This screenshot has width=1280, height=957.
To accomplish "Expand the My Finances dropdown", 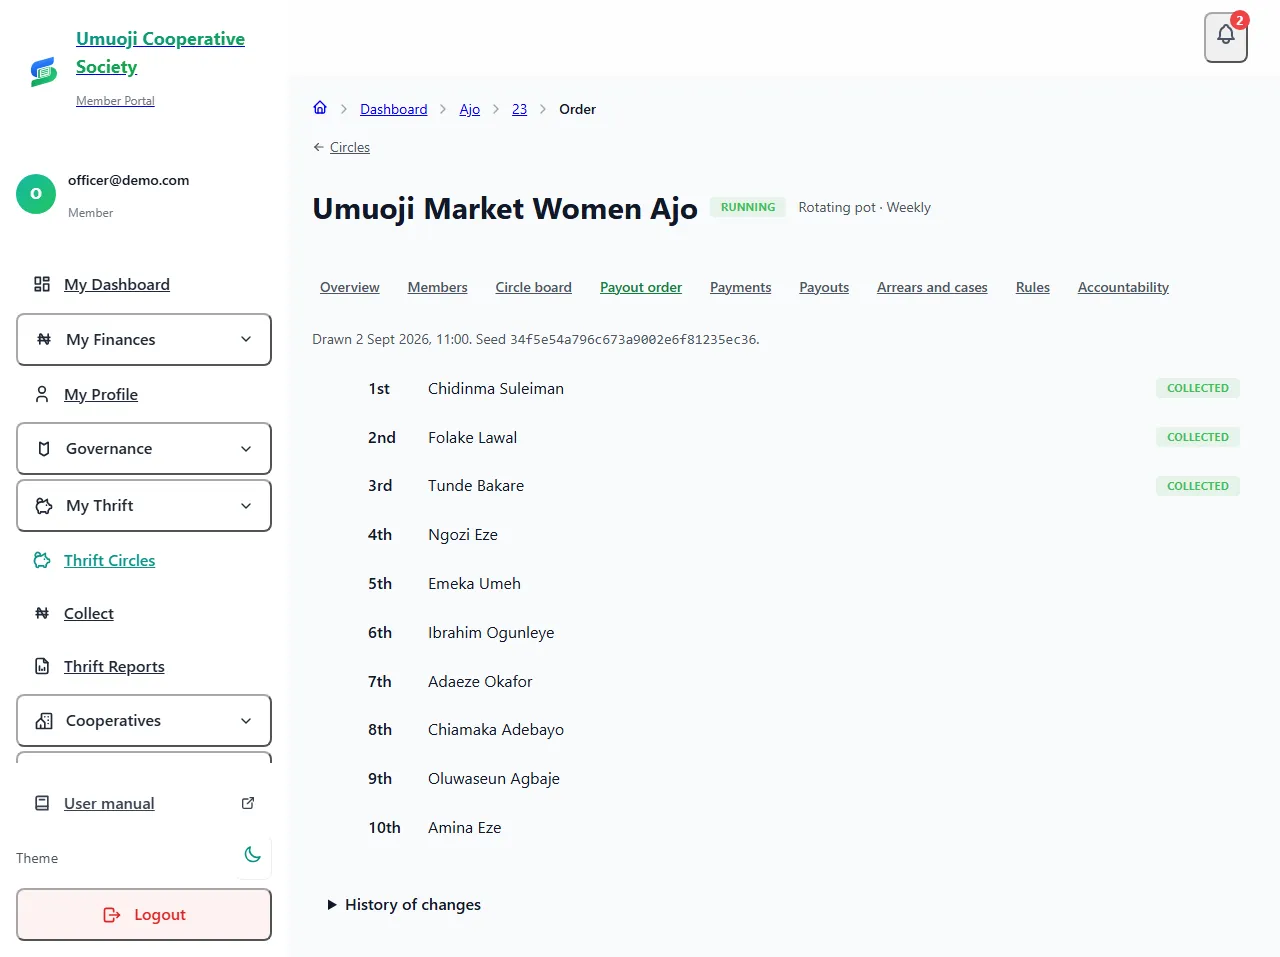I will click(144, 340).
